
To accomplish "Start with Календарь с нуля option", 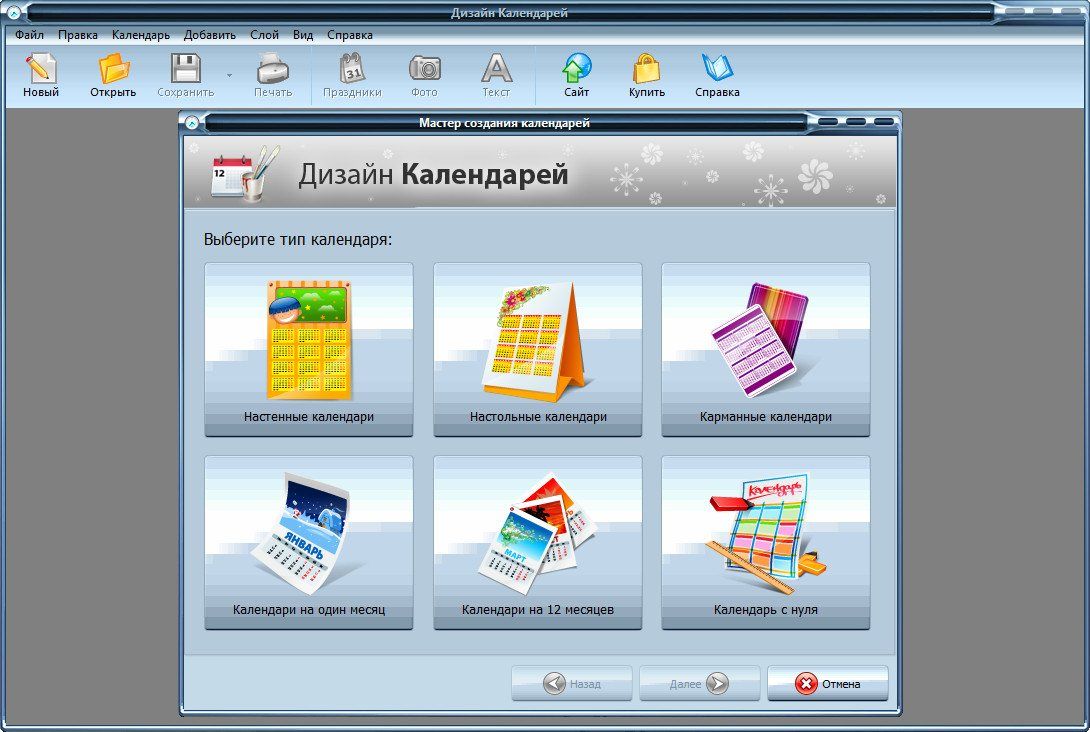I will [766, 542].
